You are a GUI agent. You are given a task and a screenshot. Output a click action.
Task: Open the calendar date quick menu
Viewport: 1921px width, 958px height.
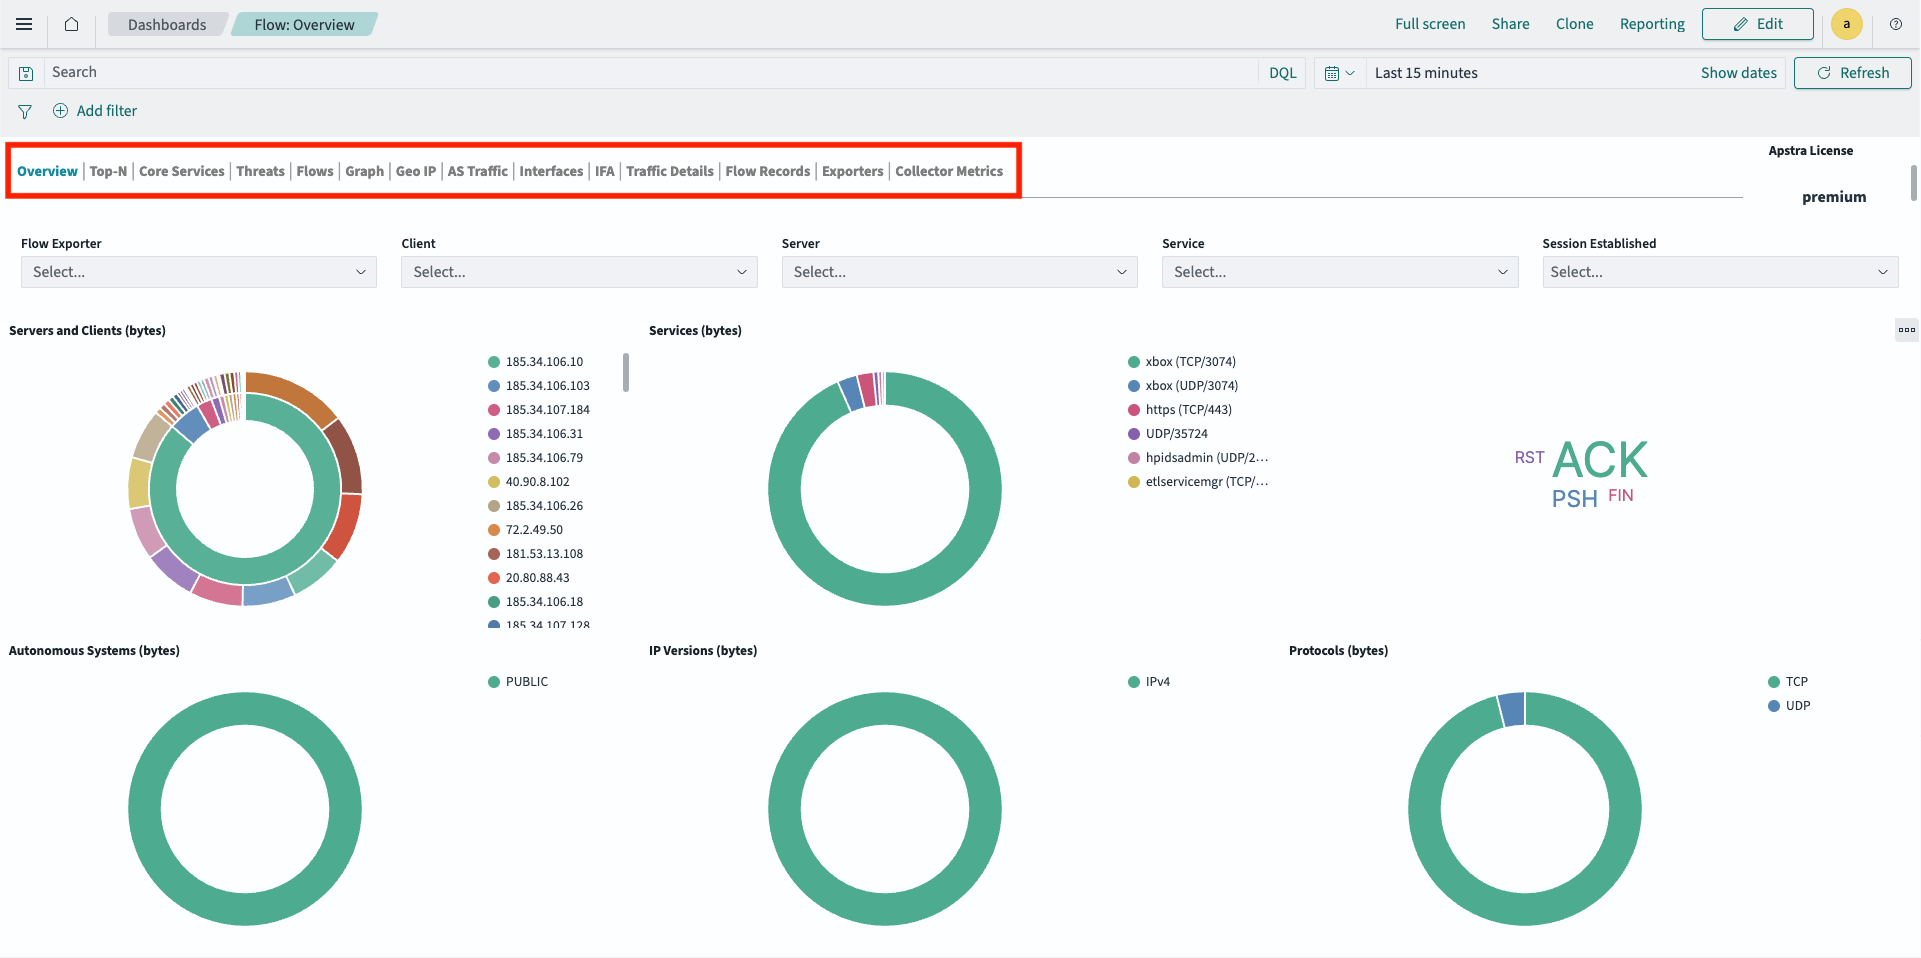pos(1339,73)
